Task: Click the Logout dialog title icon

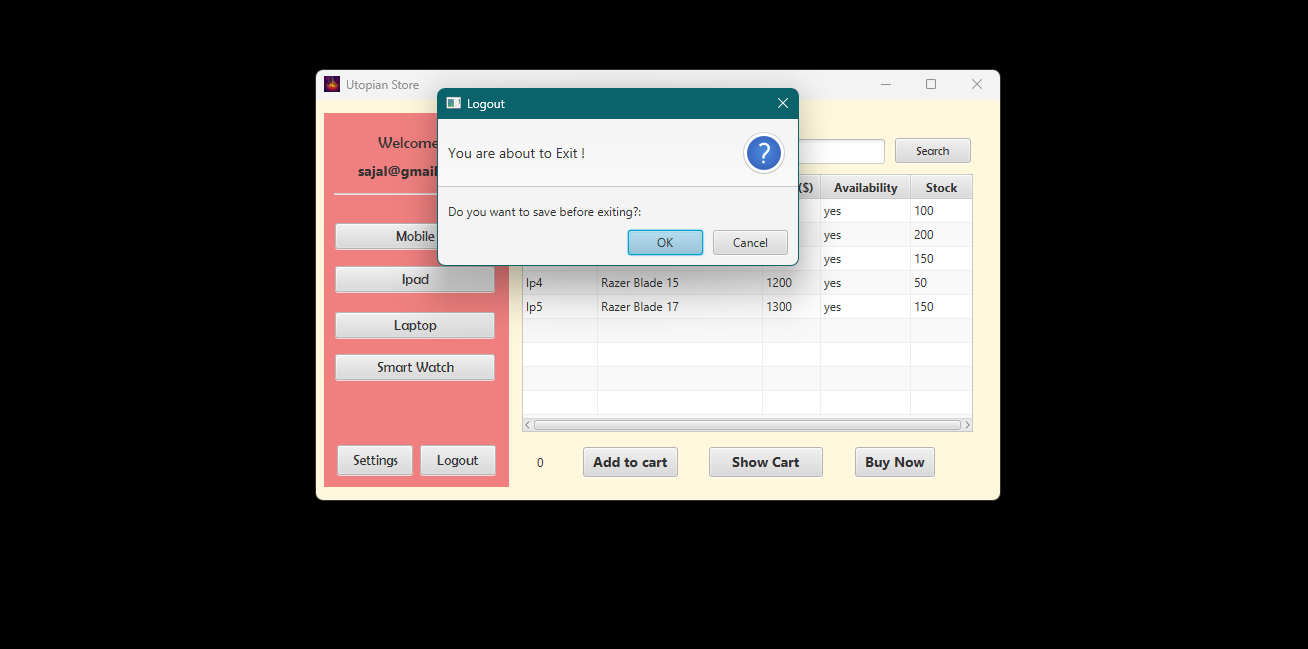Action: 454,103
